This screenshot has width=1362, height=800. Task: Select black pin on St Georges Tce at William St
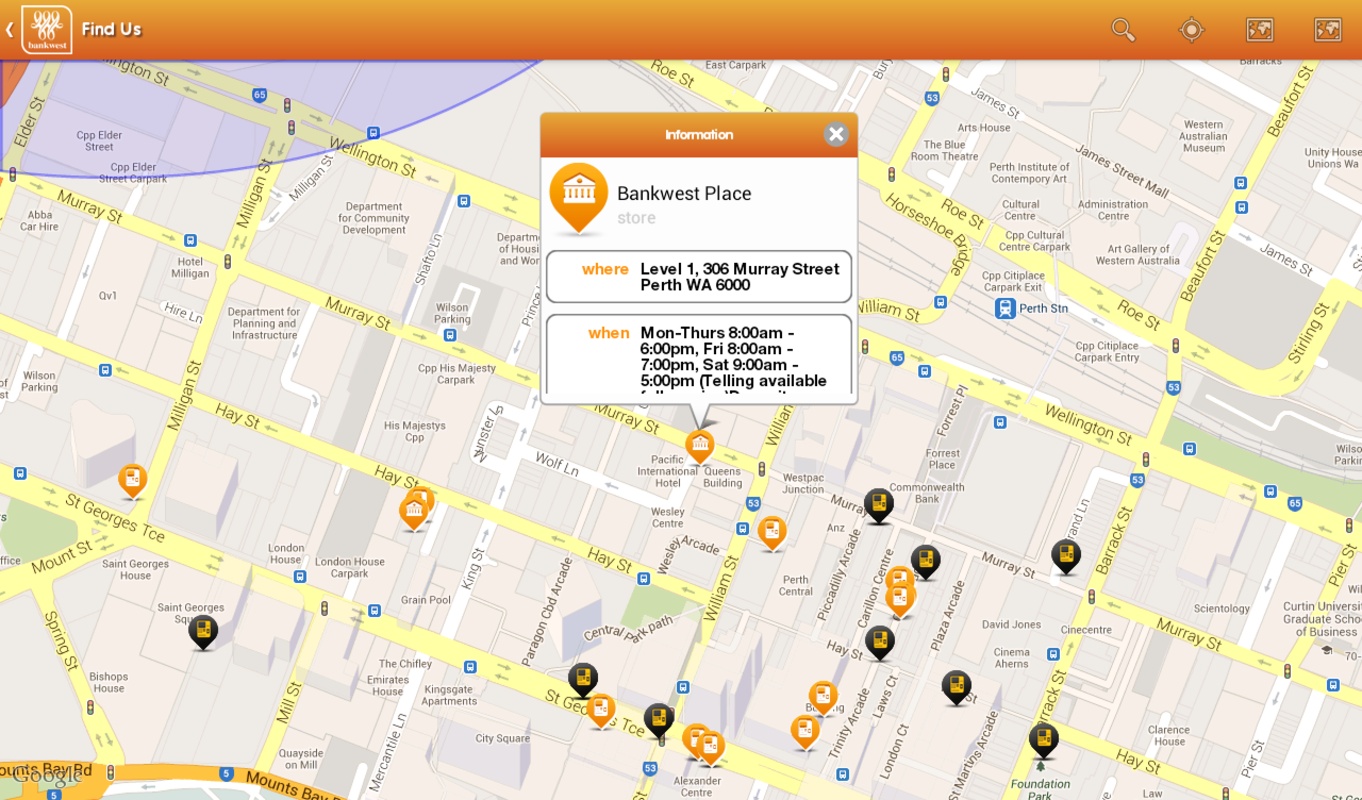(659, 721)
